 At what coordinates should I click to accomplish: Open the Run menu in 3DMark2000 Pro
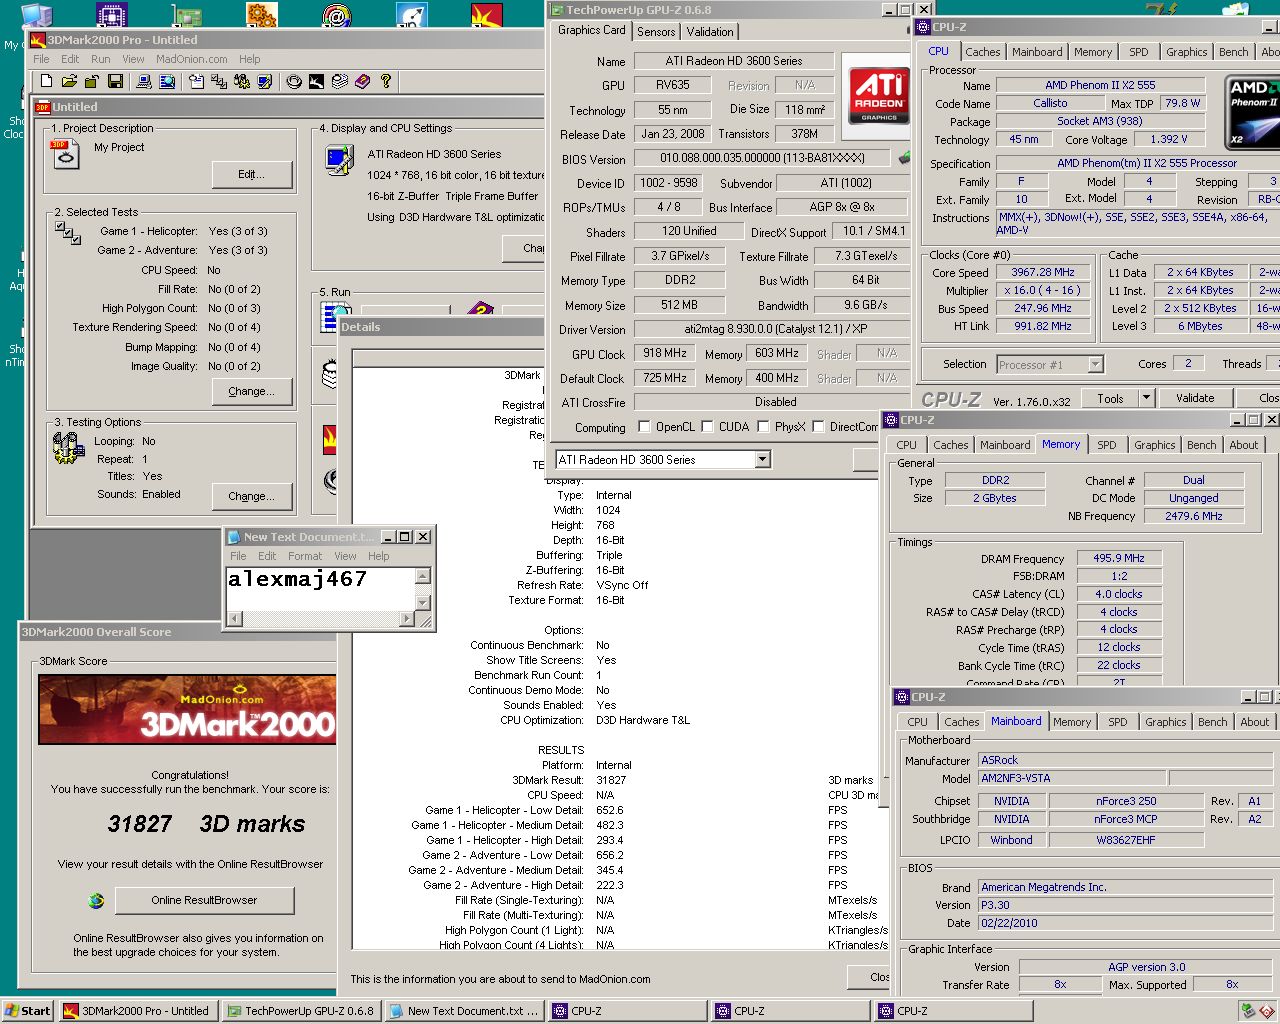point(101,59)
